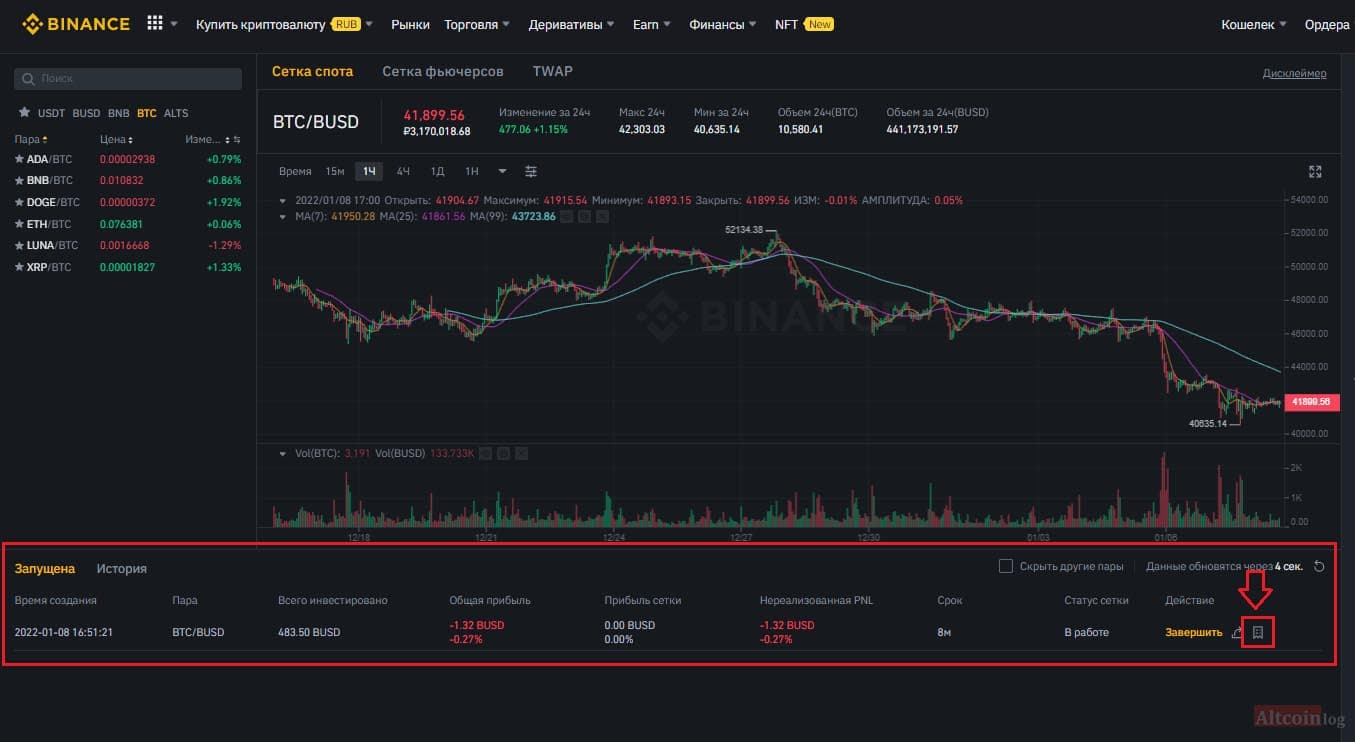The image size is (1355, 742).
Task: Star the BNB/BTC pair
Action: tap(19, 181)
